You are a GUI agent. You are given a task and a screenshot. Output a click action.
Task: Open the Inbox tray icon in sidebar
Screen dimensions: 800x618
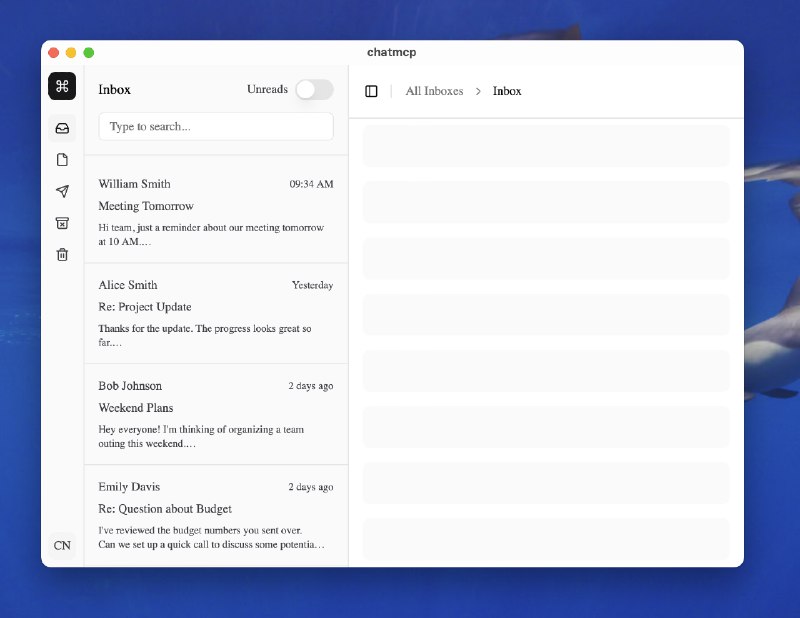coord(62,128)
